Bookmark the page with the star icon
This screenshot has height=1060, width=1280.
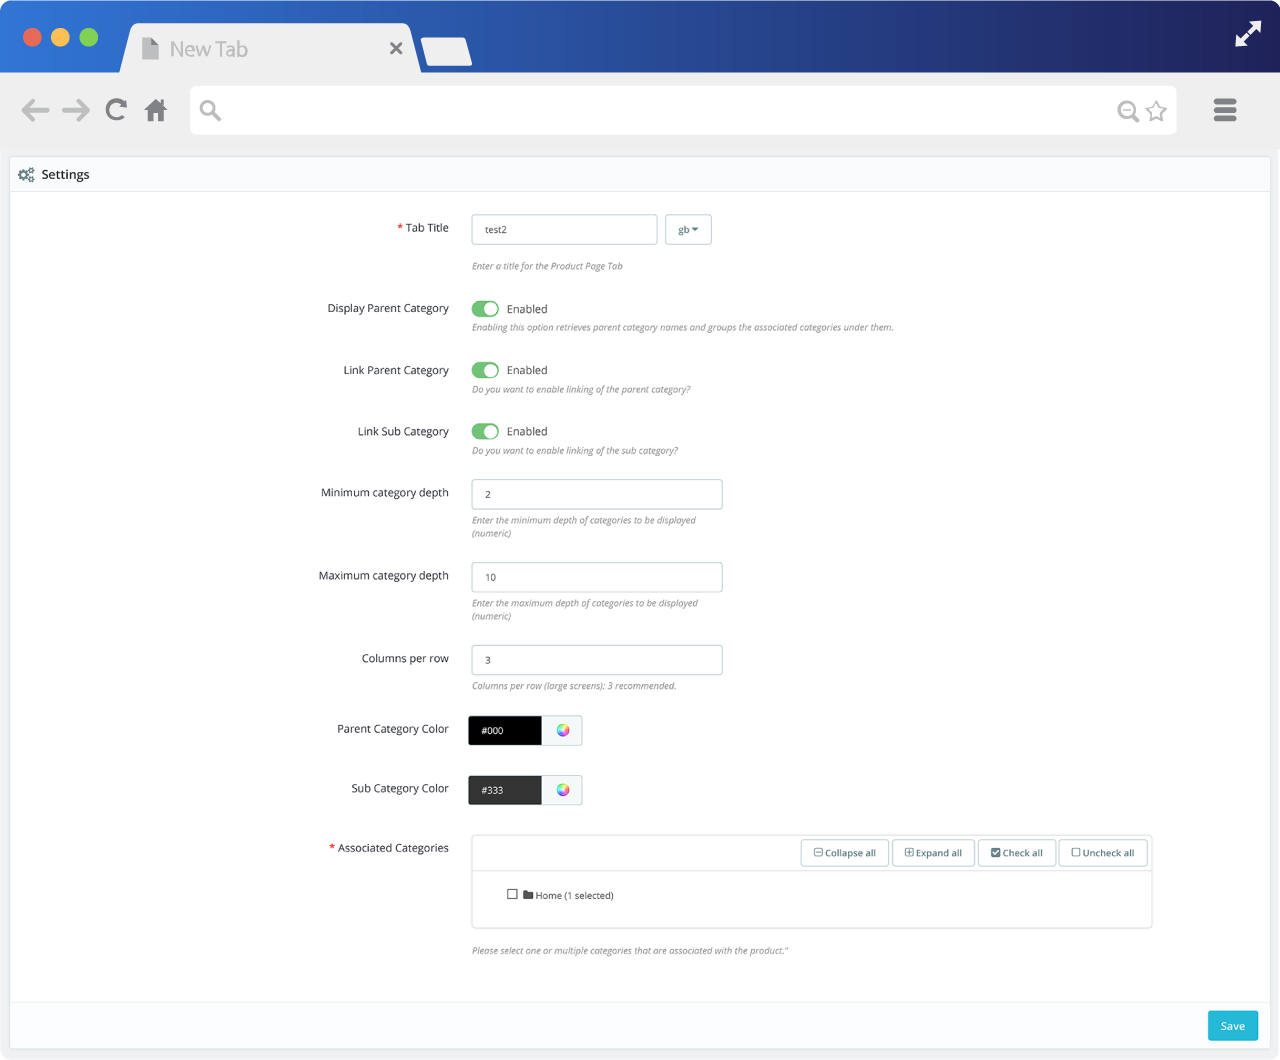click(x=1156, y=111)
